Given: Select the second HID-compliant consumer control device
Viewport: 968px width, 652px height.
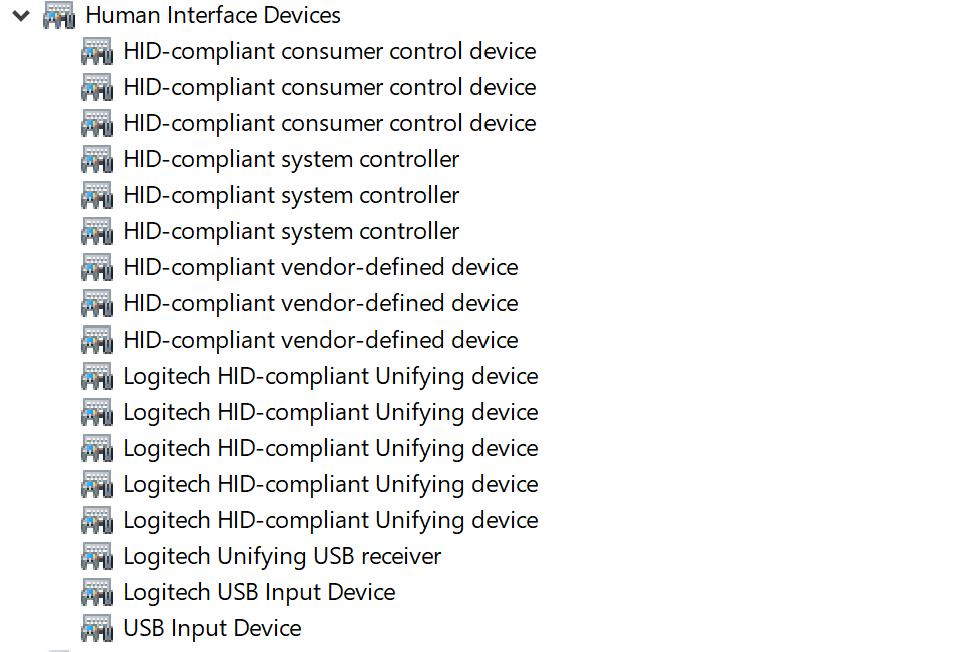Looking at the screenshot, I should [329, 87].
